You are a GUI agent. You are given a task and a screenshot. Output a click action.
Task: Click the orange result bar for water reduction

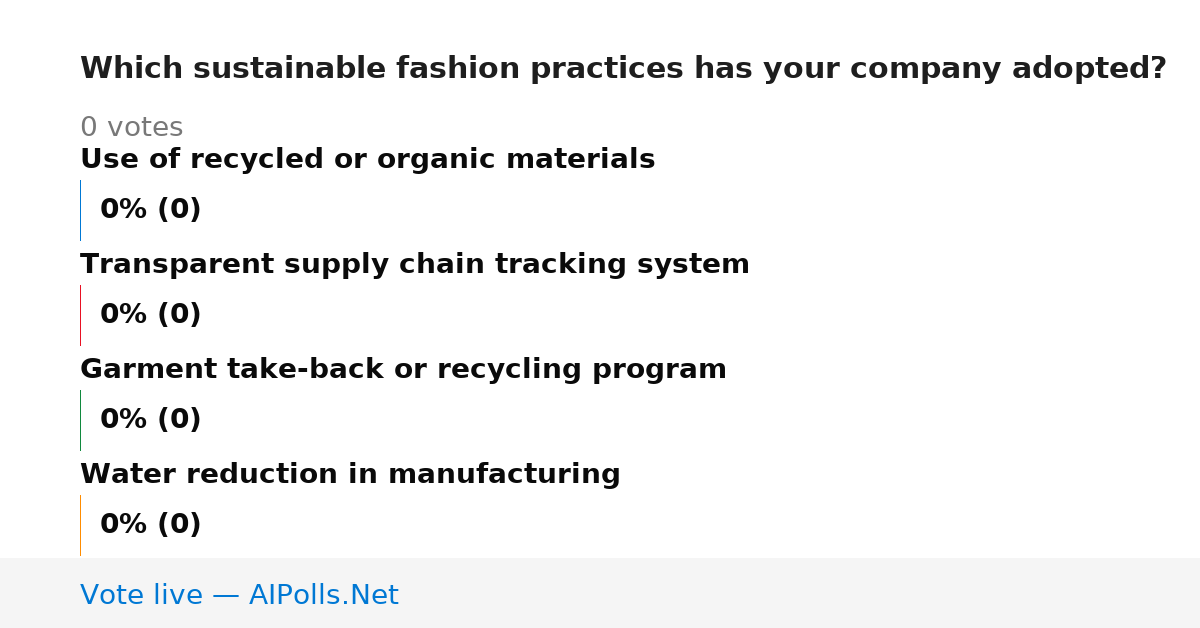[80, 525]
